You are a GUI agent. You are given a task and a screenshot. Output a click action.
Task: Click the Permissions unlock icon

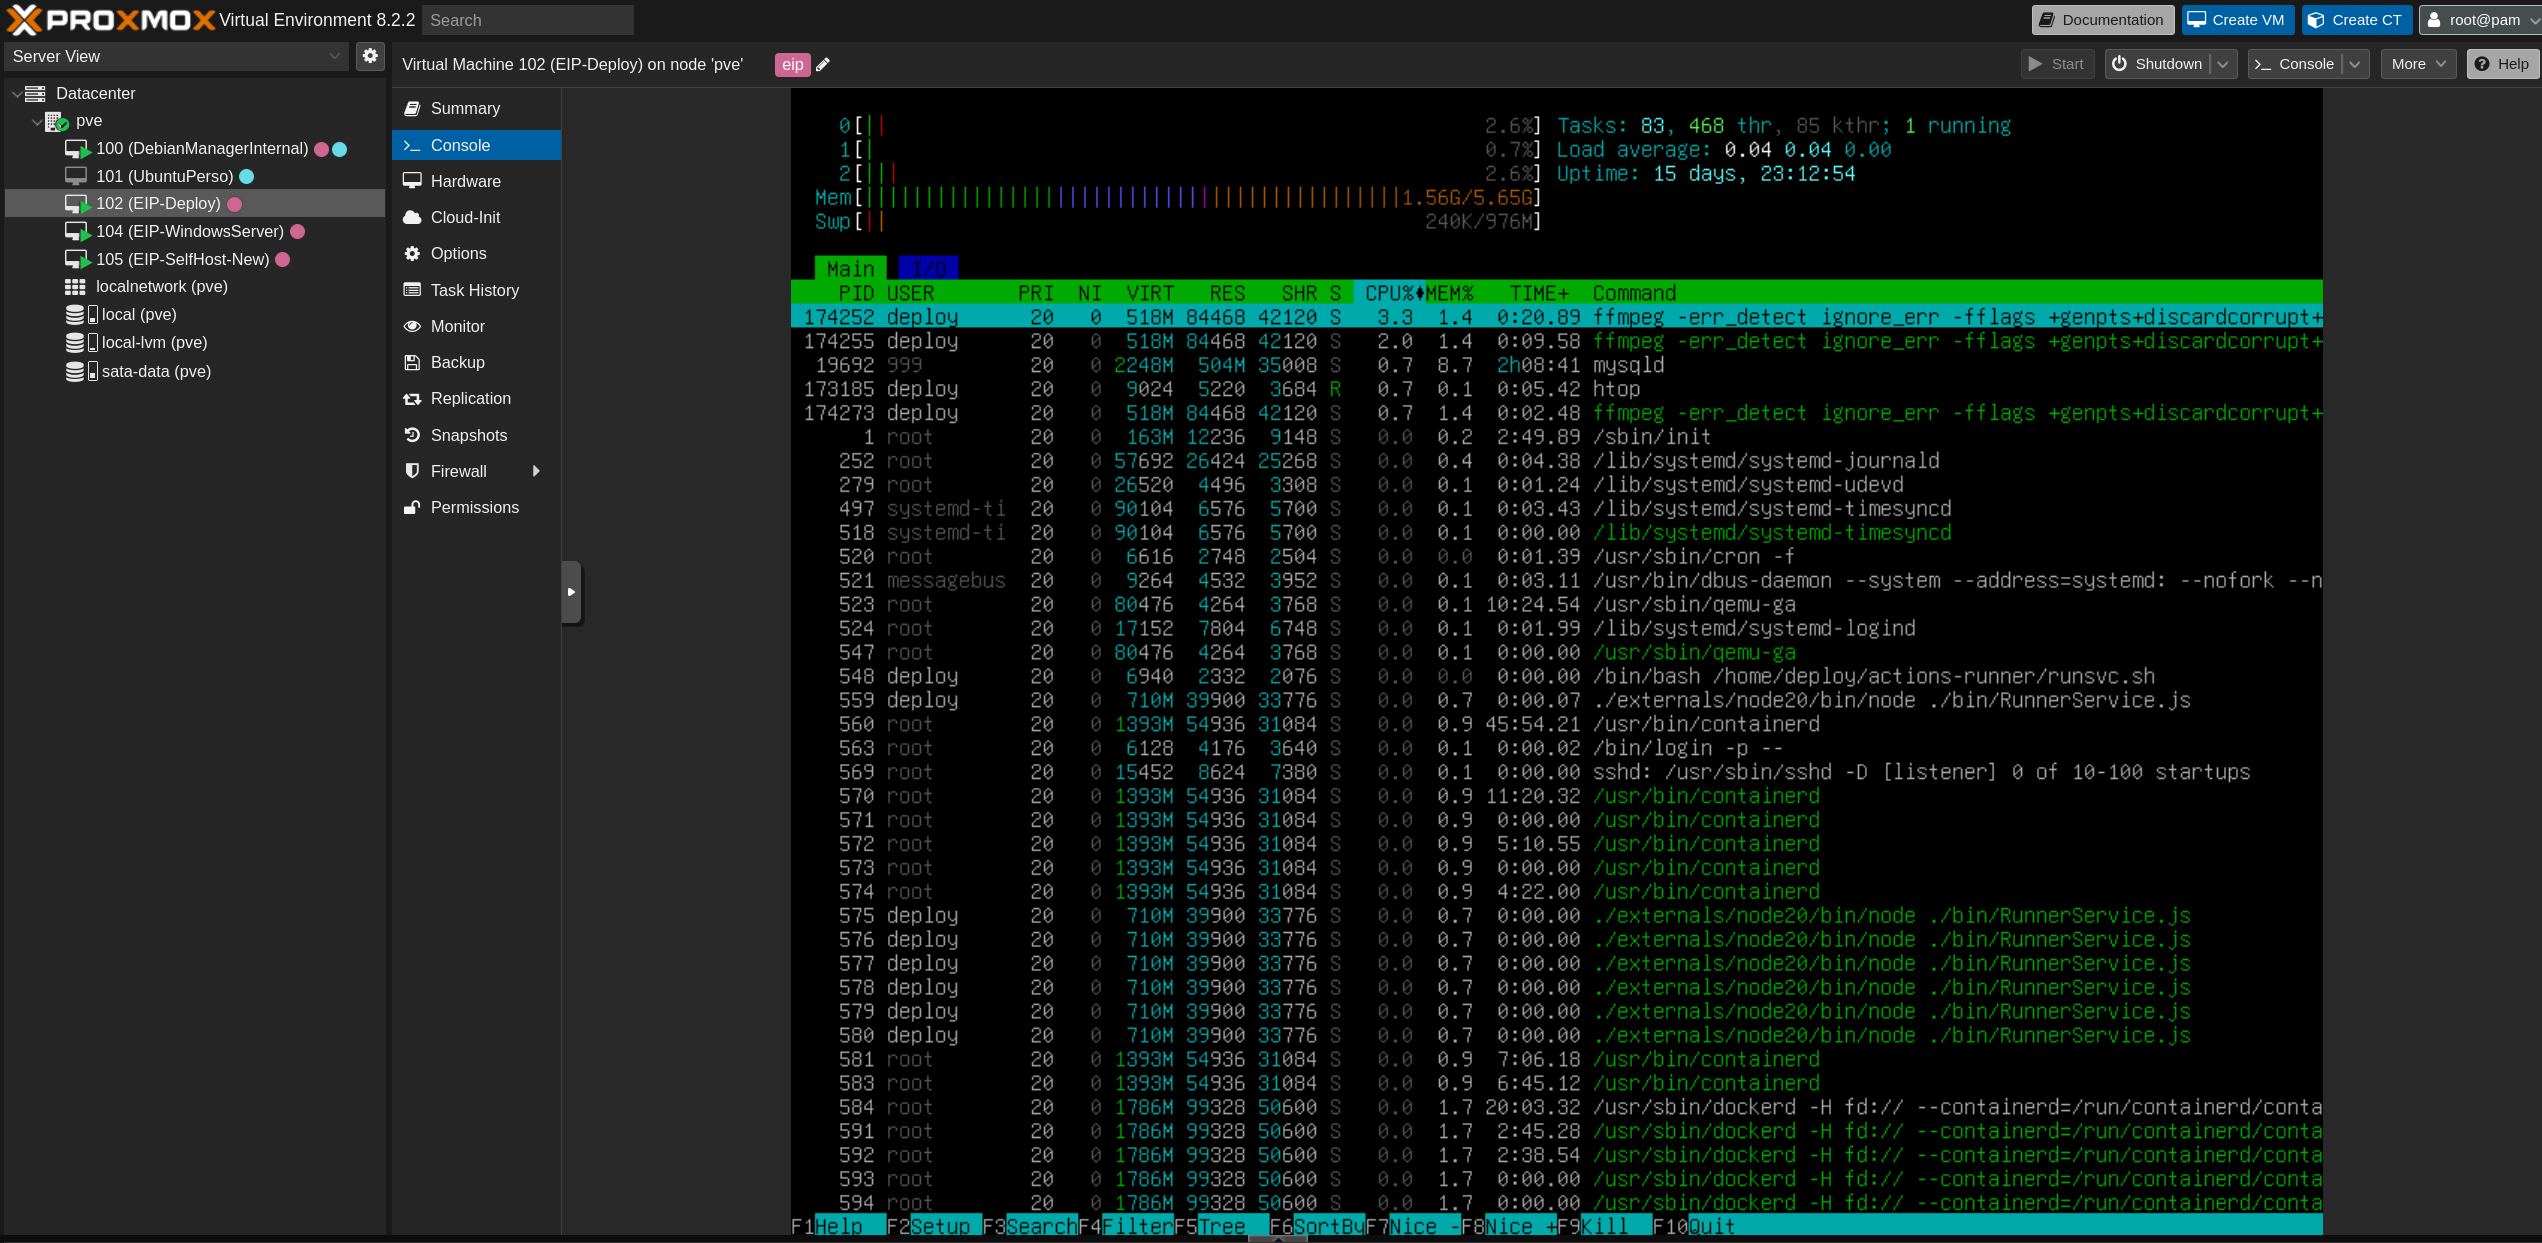click(412, 507)
